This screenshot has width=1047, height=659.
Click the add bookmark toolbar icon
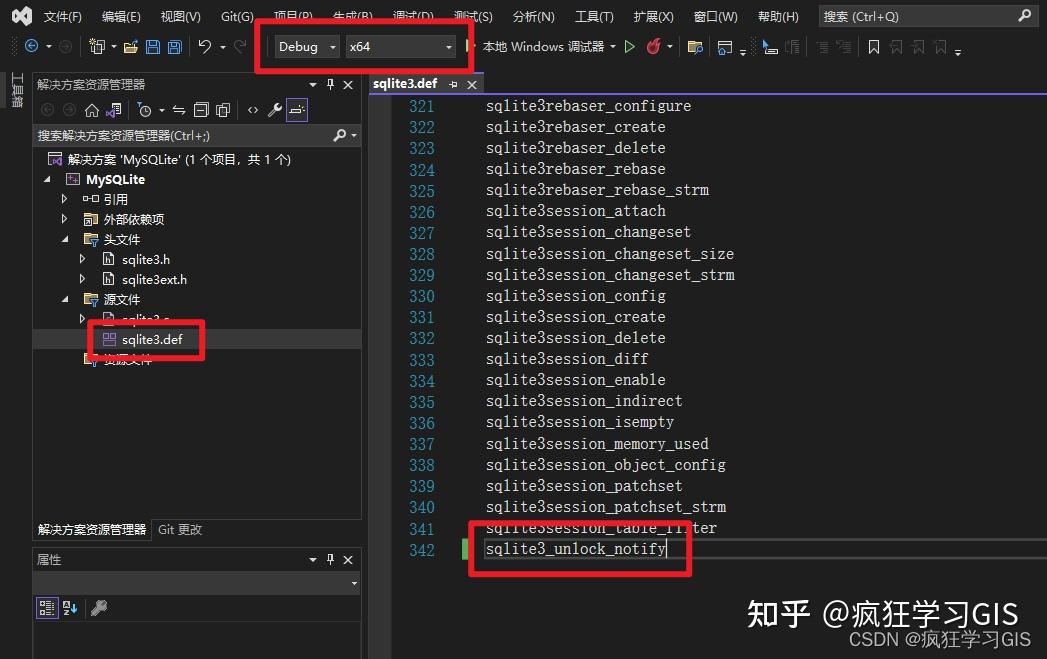[x=873, y=46]
